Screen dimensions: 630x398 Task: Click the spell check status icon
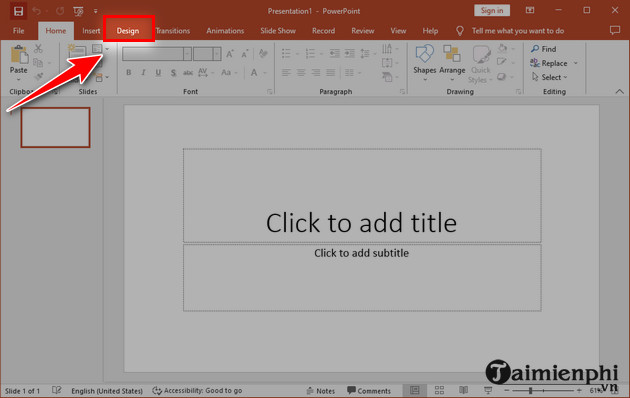point(57,390)
